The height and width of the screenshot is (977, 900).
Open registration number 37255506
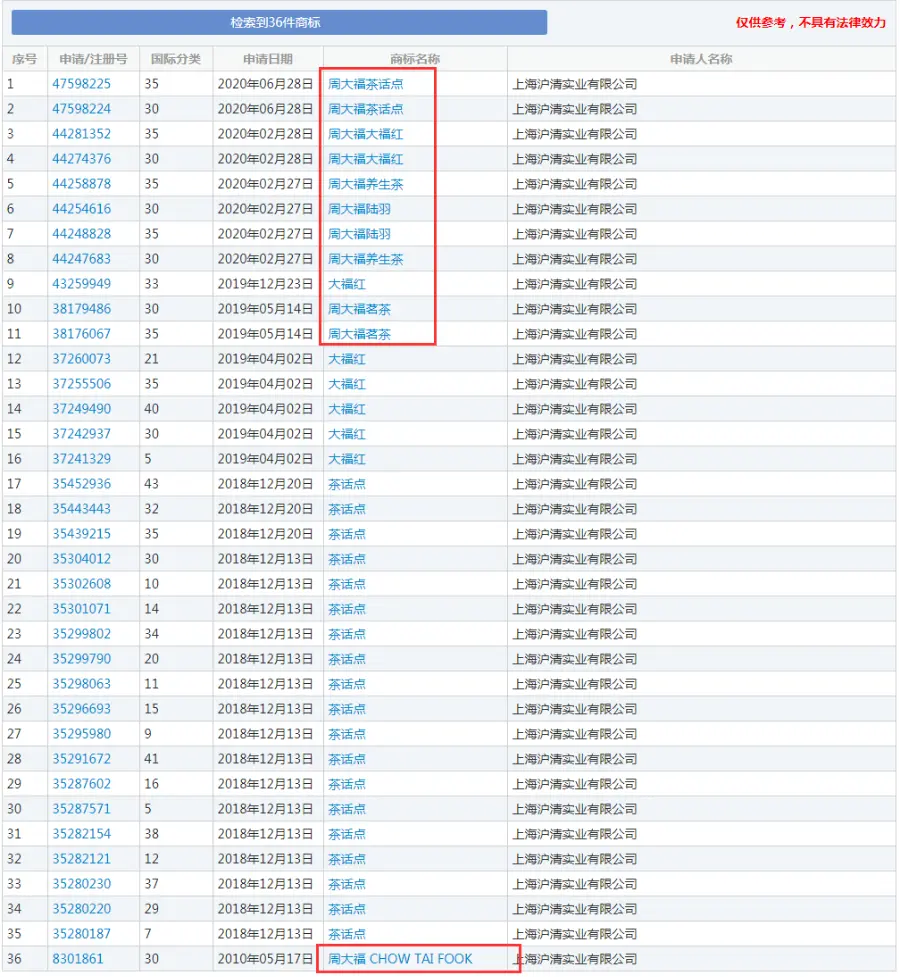[x=82, y=384]
